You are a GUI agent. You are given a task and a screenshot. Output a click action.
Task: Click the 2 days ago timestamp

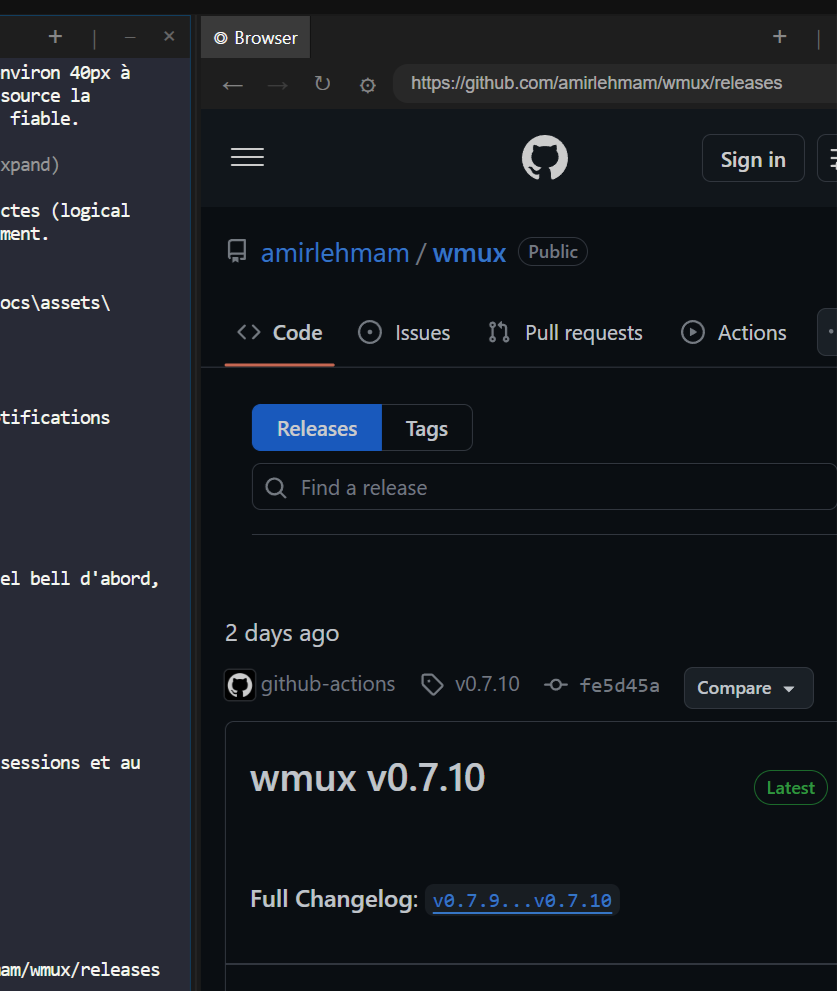point(282,633)
